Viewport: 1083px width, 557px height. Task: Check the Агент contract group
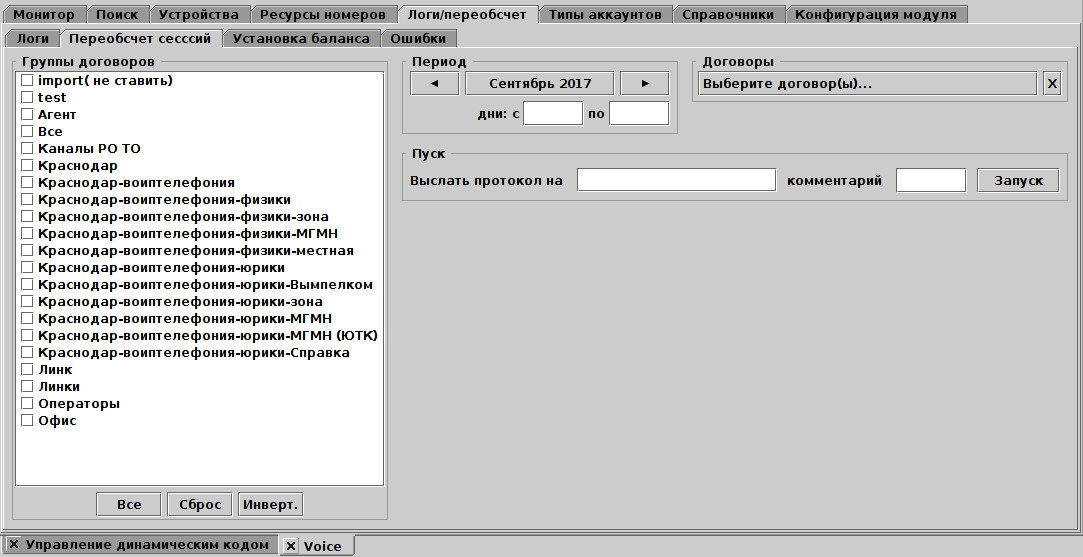point(28,114)
